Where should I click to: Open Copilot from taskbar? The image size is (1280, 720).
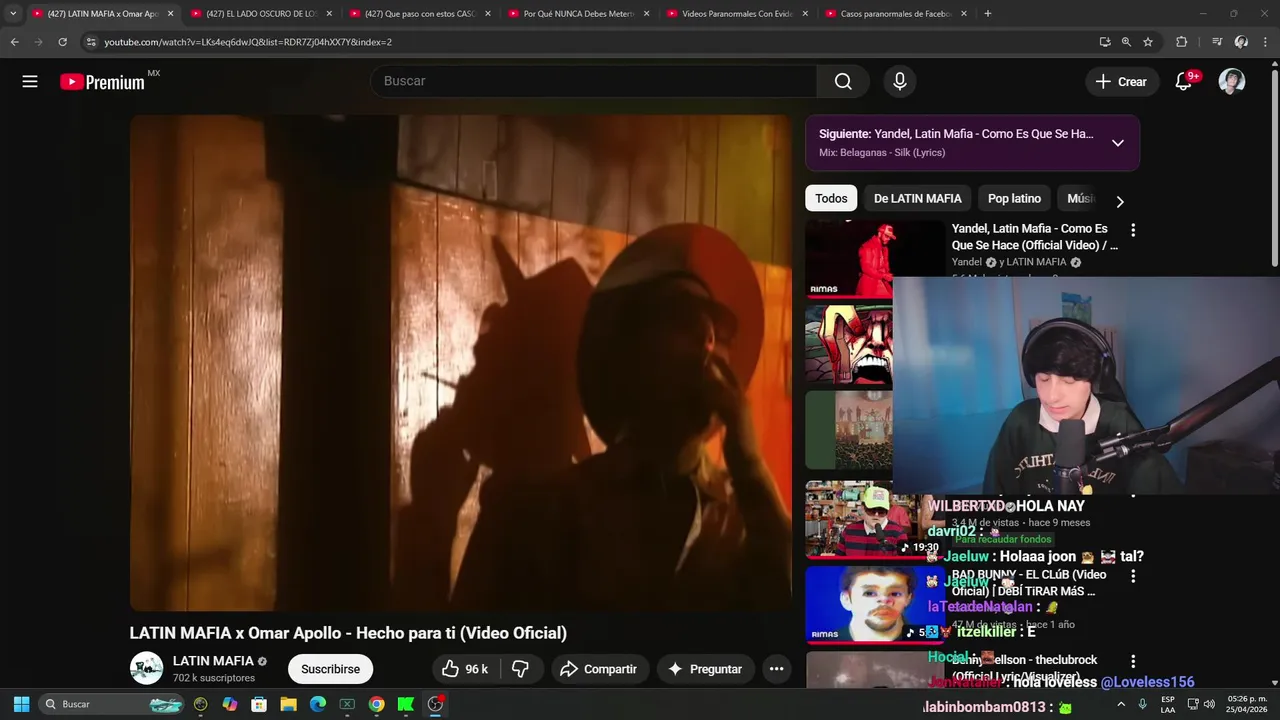click(230, 704)
